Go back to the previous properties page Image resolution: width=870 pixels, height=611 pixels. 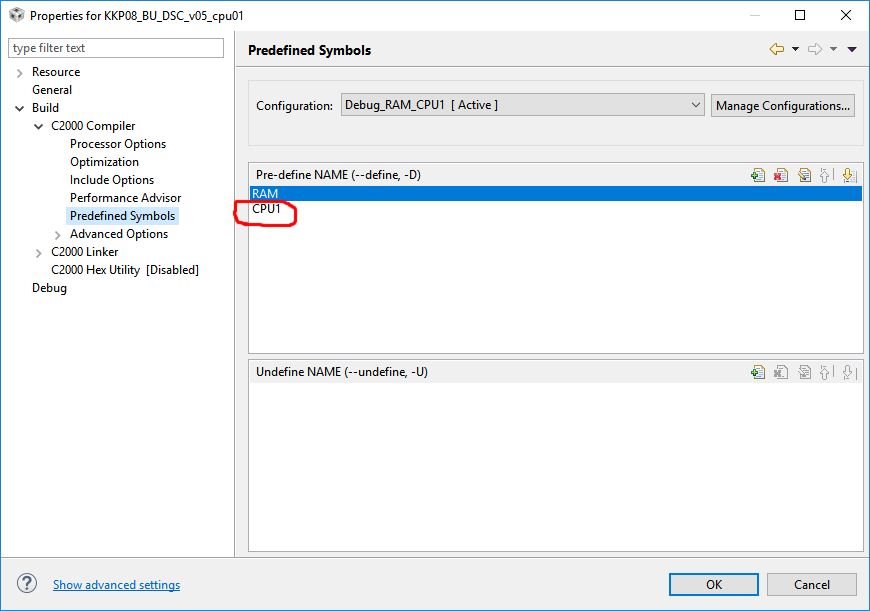pos(777,49)
